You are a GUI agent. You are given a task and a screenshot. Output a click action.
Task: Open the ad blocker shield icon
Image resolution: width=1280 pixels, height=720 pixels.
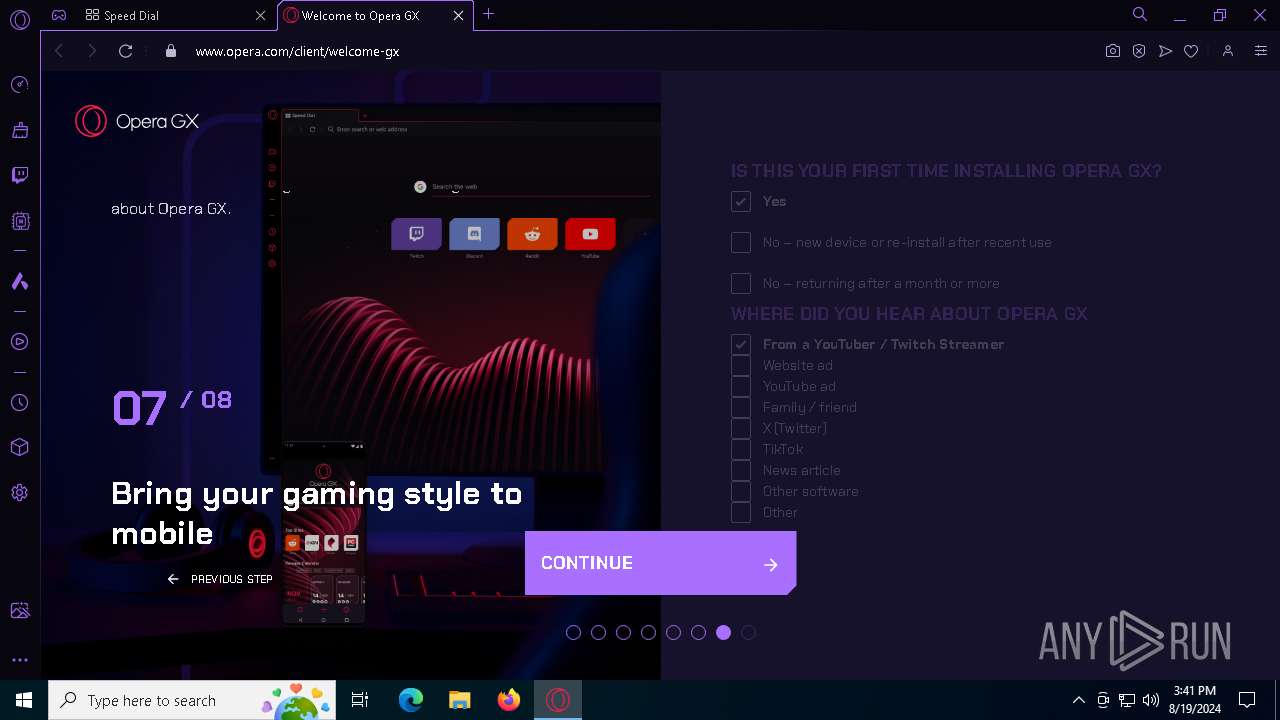[x=1139, y=51]
